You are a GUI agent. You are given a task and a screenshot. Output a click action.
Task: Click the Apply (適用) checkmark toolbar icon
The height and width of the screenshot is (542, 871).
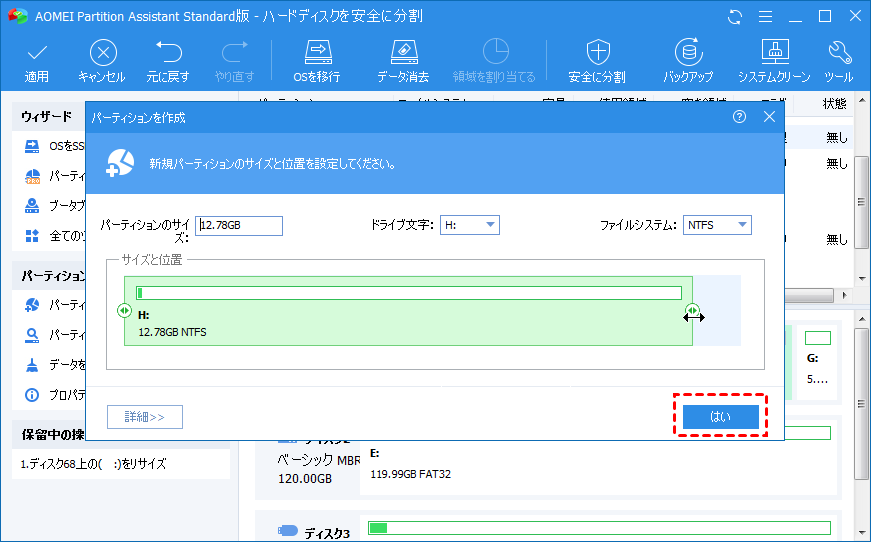(x=37, y=54)
